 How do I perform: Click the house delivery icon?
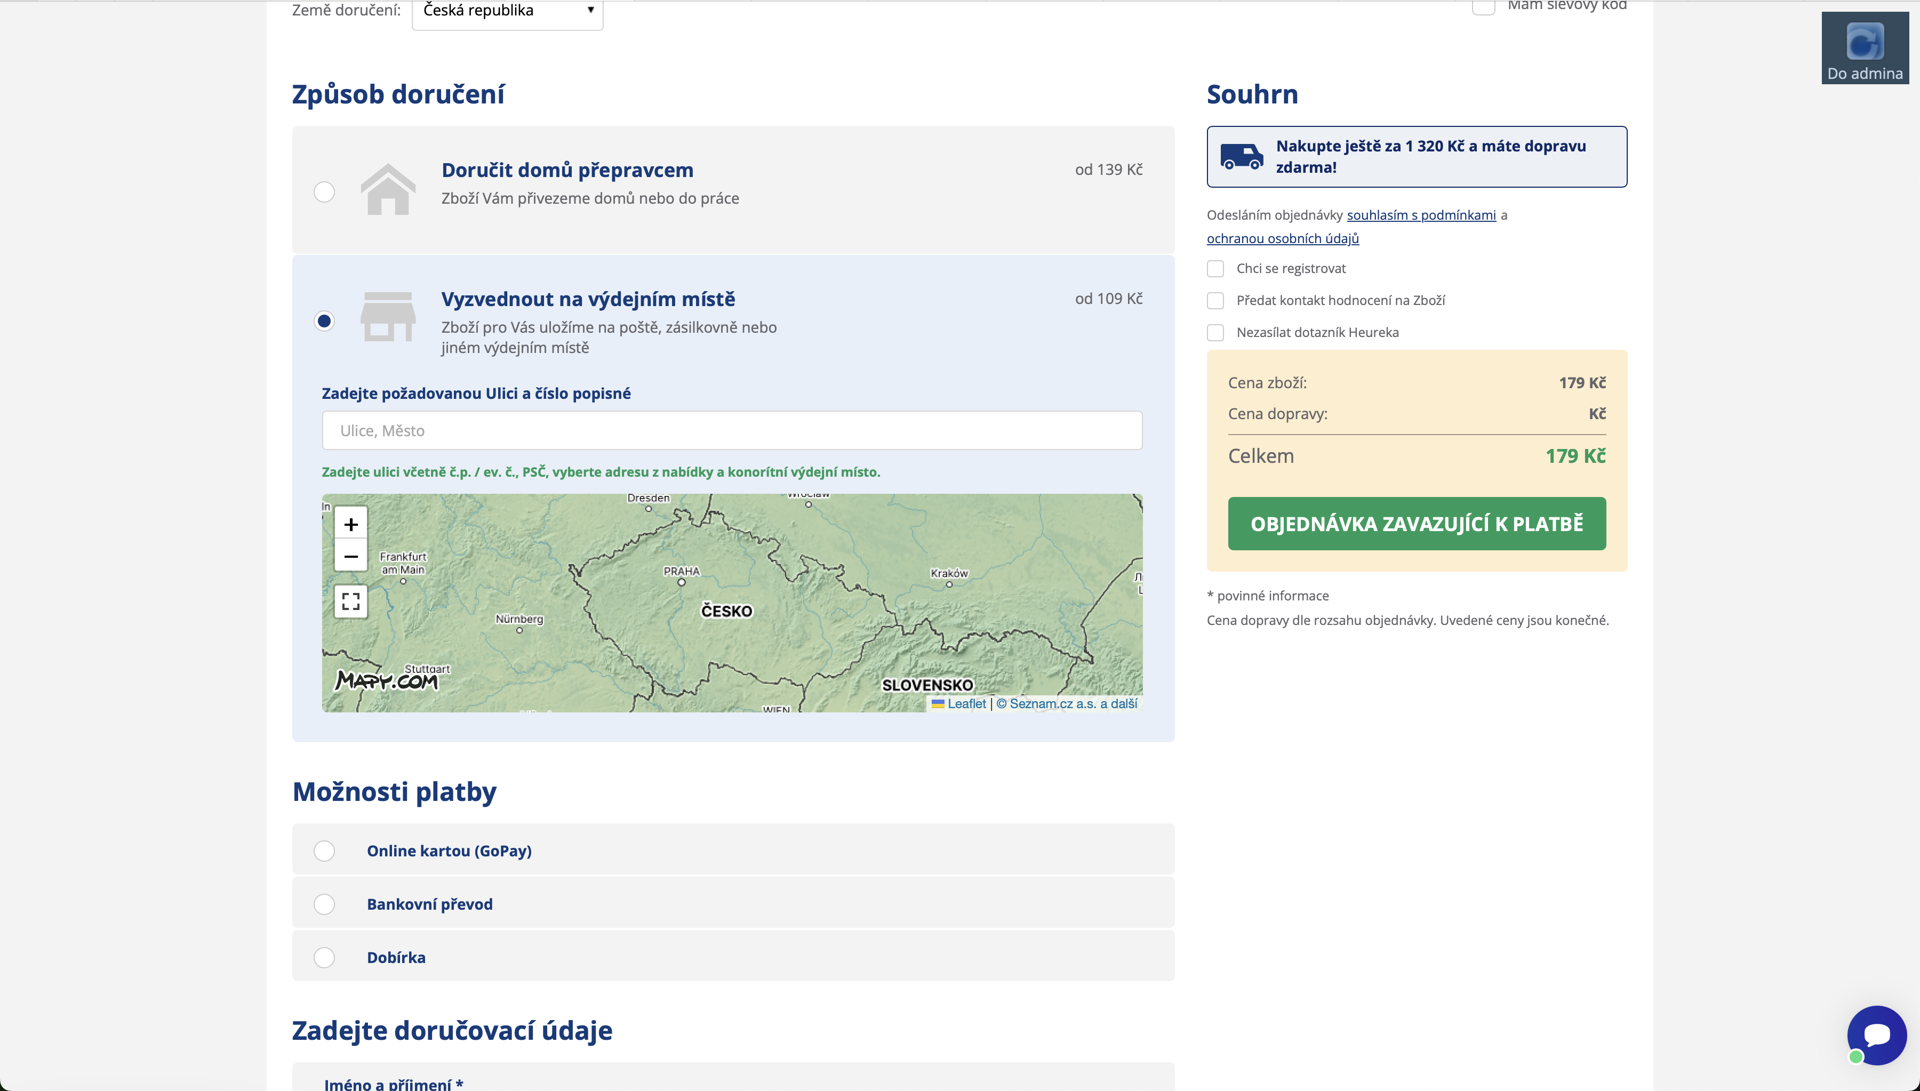tap(388, 189)
